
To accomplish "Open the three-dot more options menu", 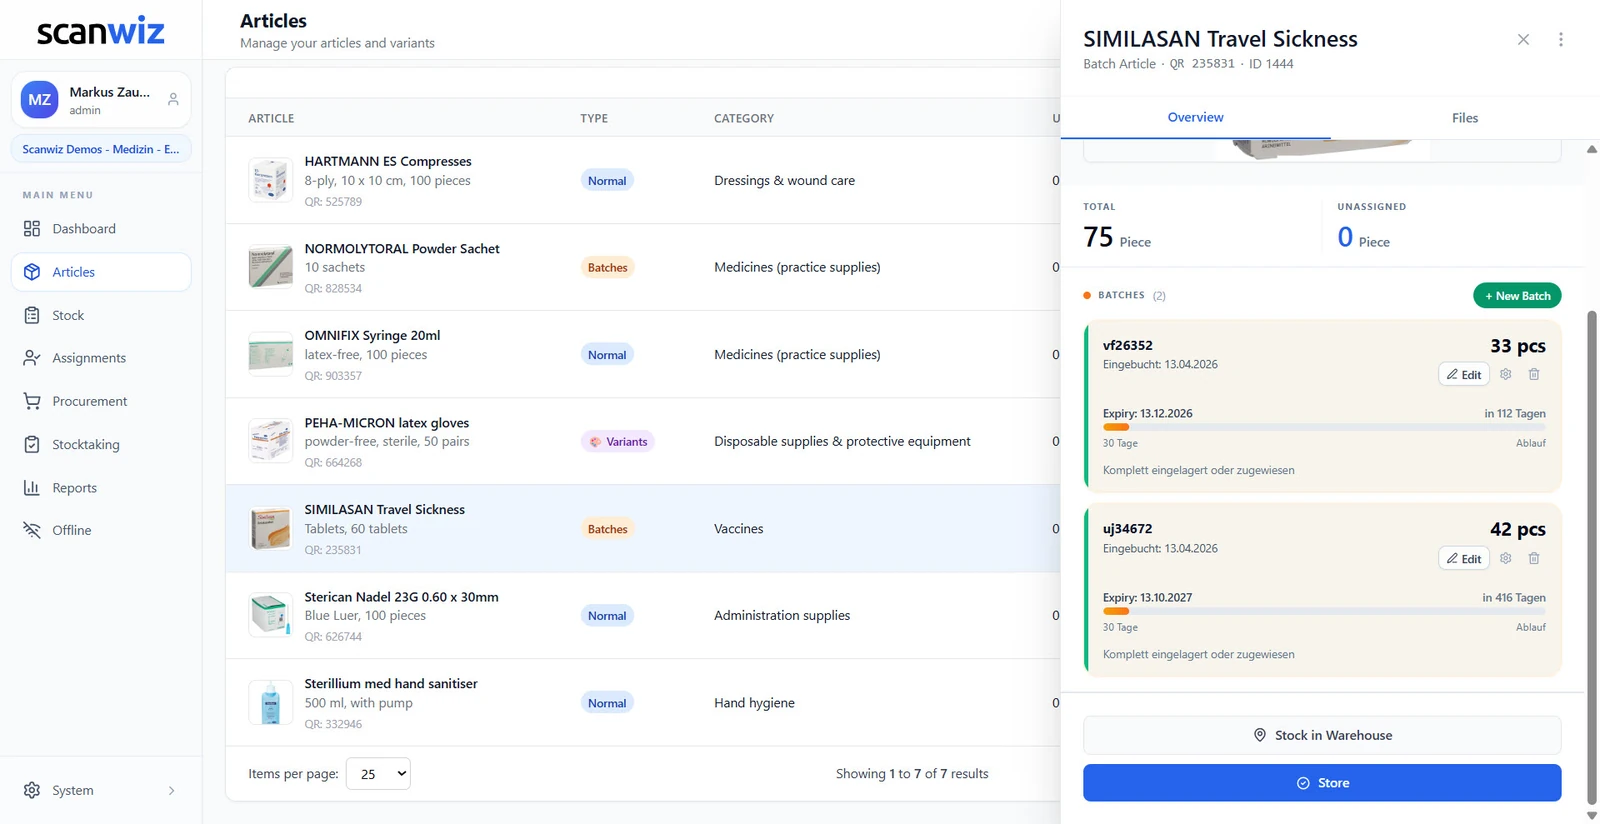I will pyautogui.click(x=1560, y=40).
